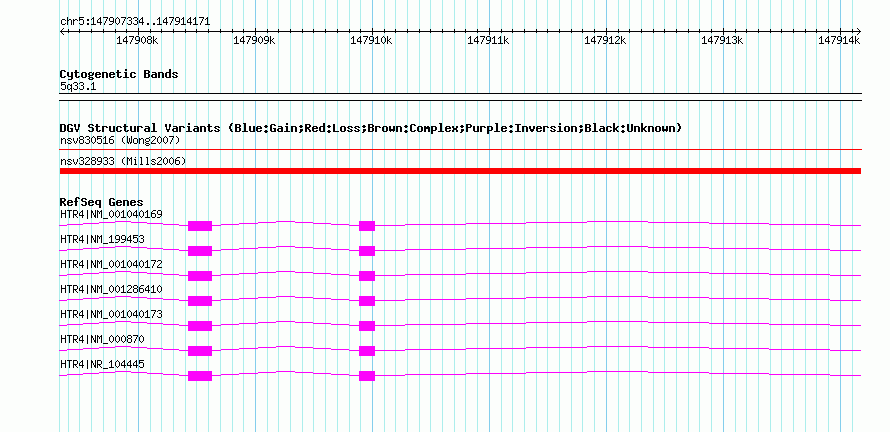Click the 147914k ruler tick label
The width and height of the screenshot is (890, 432).
coord(839,40)
